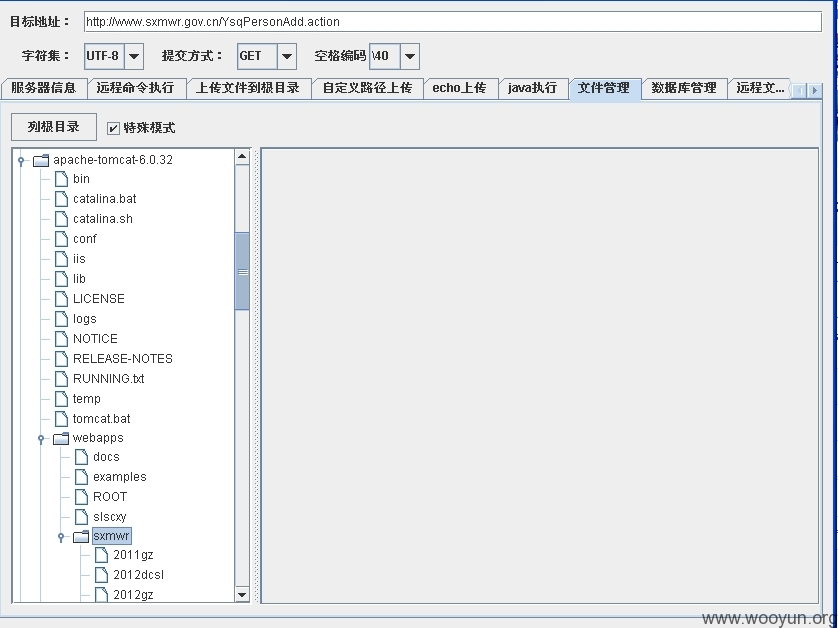Click the tree scrollbar down arrow
838x628 pixels.
[242, 594]
